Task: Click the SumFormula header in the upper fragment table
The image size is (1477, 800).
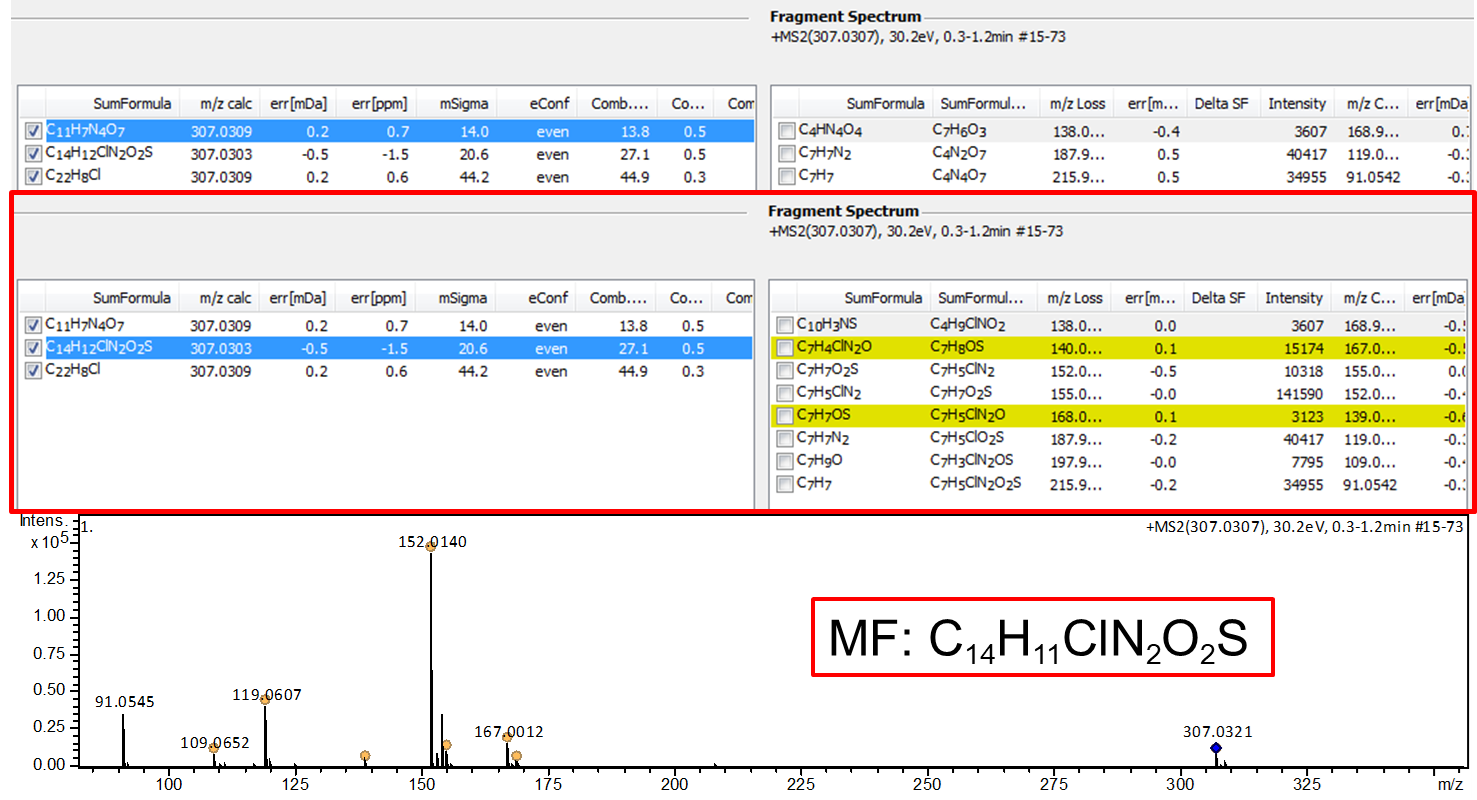Action: point(884,104)
